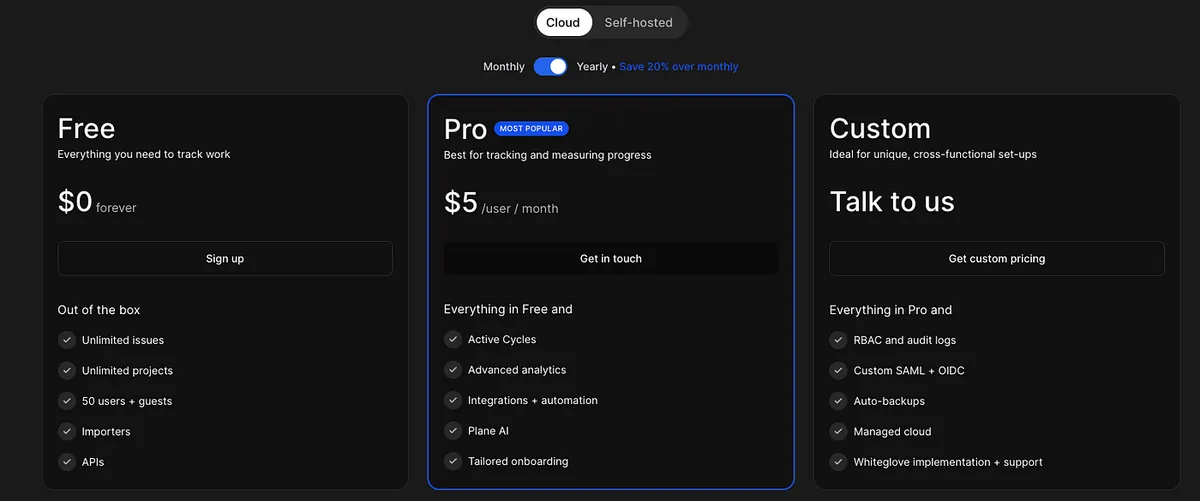Click the checkmark icon beside Auto-backups

[x=839, y=401]
